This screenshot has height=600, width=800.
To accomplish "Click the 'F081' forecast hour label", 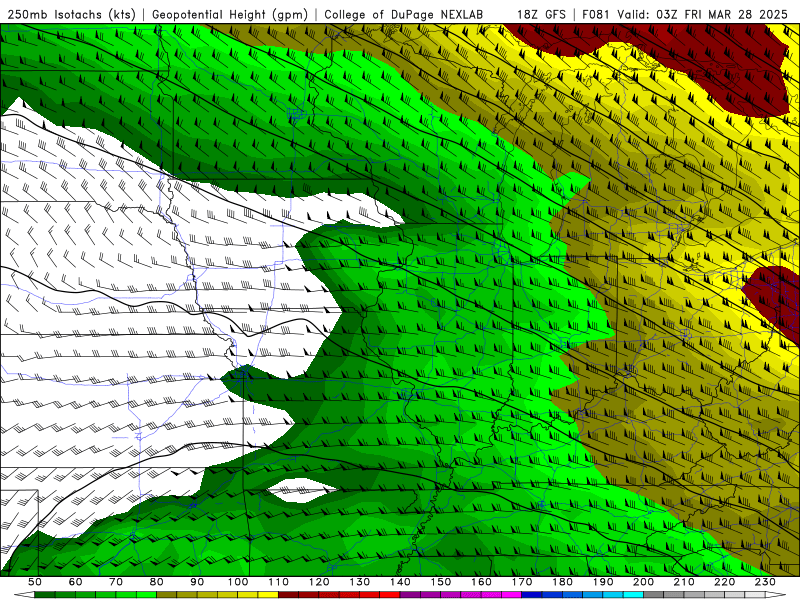I will pyautogui.click(x=596, y=14).
